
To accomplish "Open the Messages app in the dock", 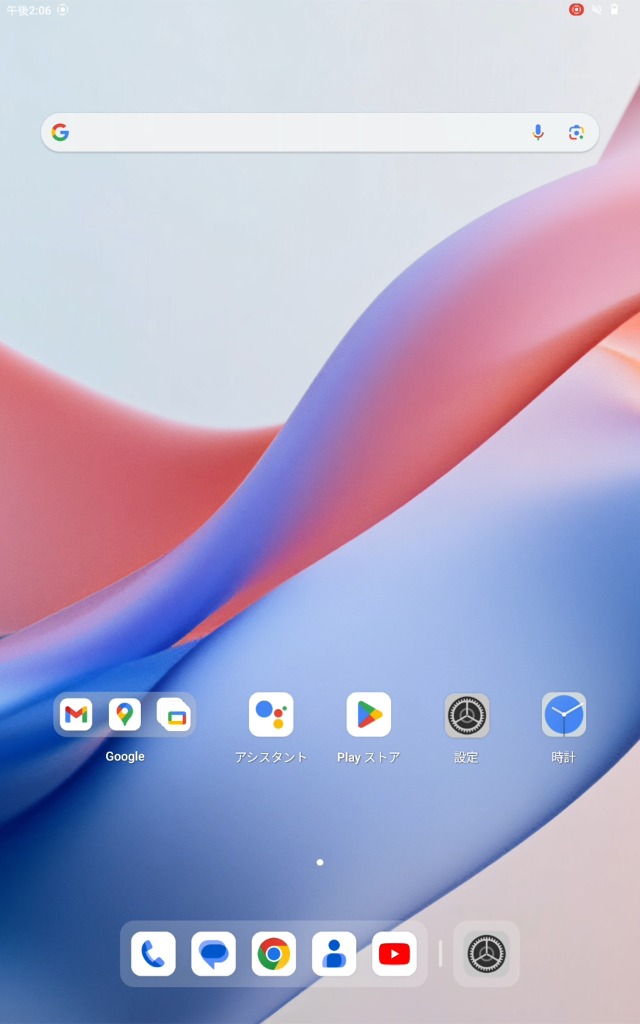I will pos(213,954).
